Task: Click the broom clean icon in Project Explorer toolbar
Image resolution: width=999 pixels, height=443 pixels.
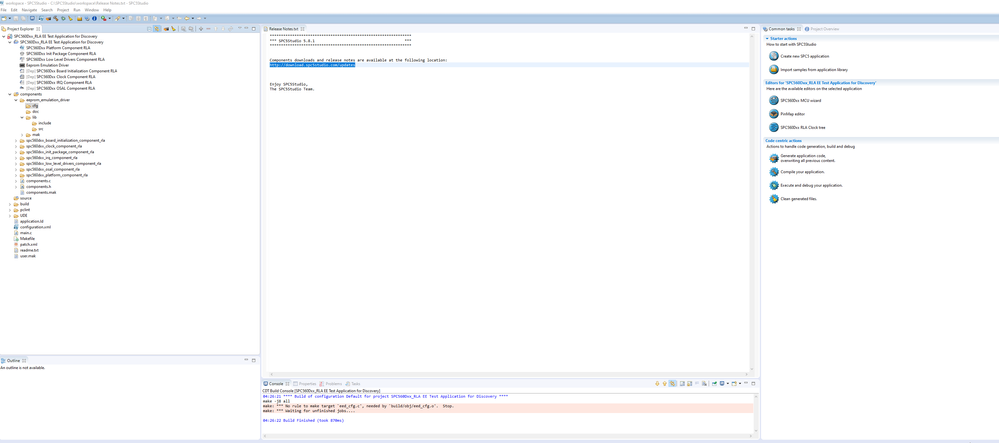Action: 173,29
